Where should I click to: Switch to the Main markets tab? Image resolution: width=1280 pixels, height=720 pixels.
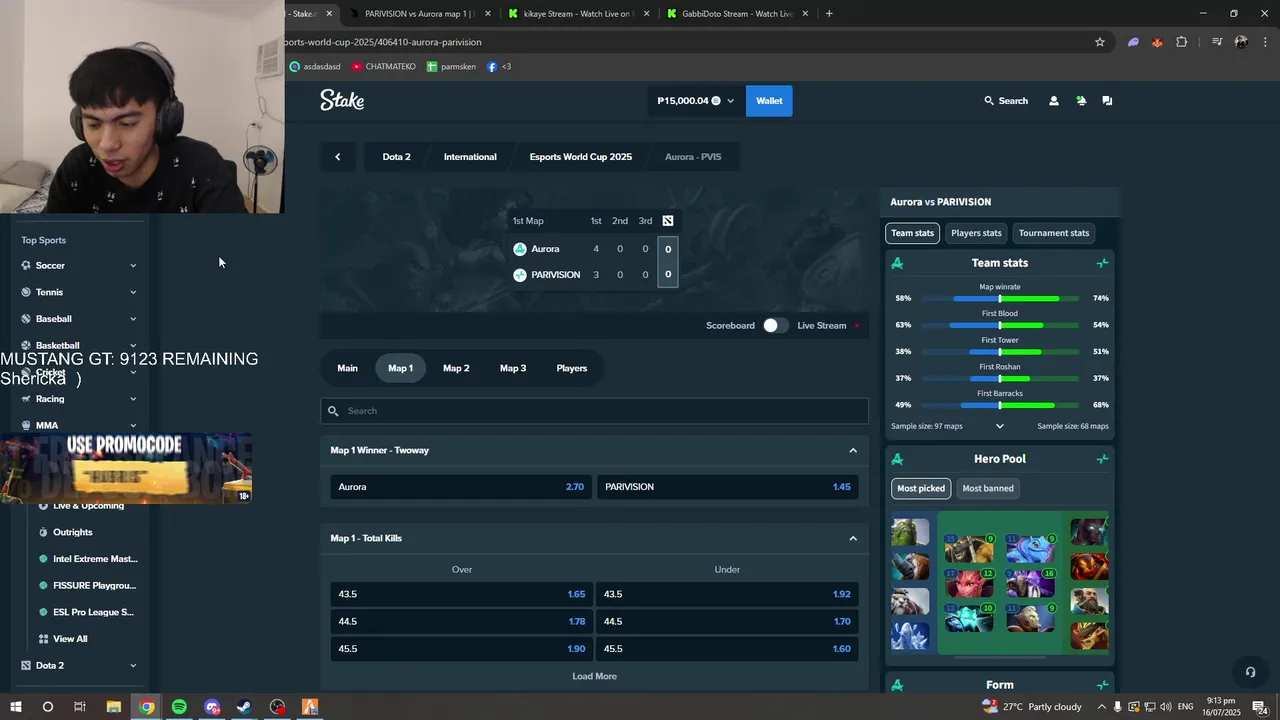pyautogui.click(x=347, y=368)
